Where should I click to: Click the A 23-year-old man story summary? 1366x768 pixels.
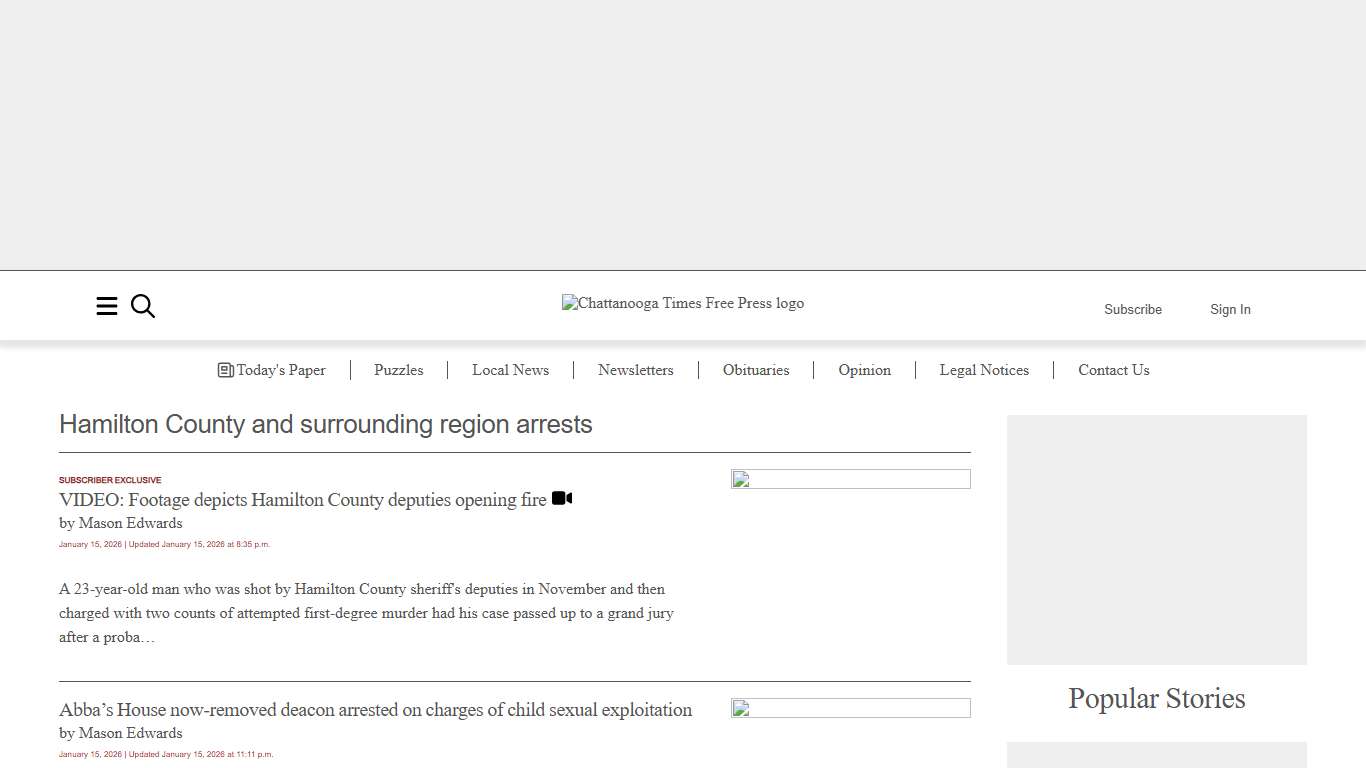click(x=366, y=613)
